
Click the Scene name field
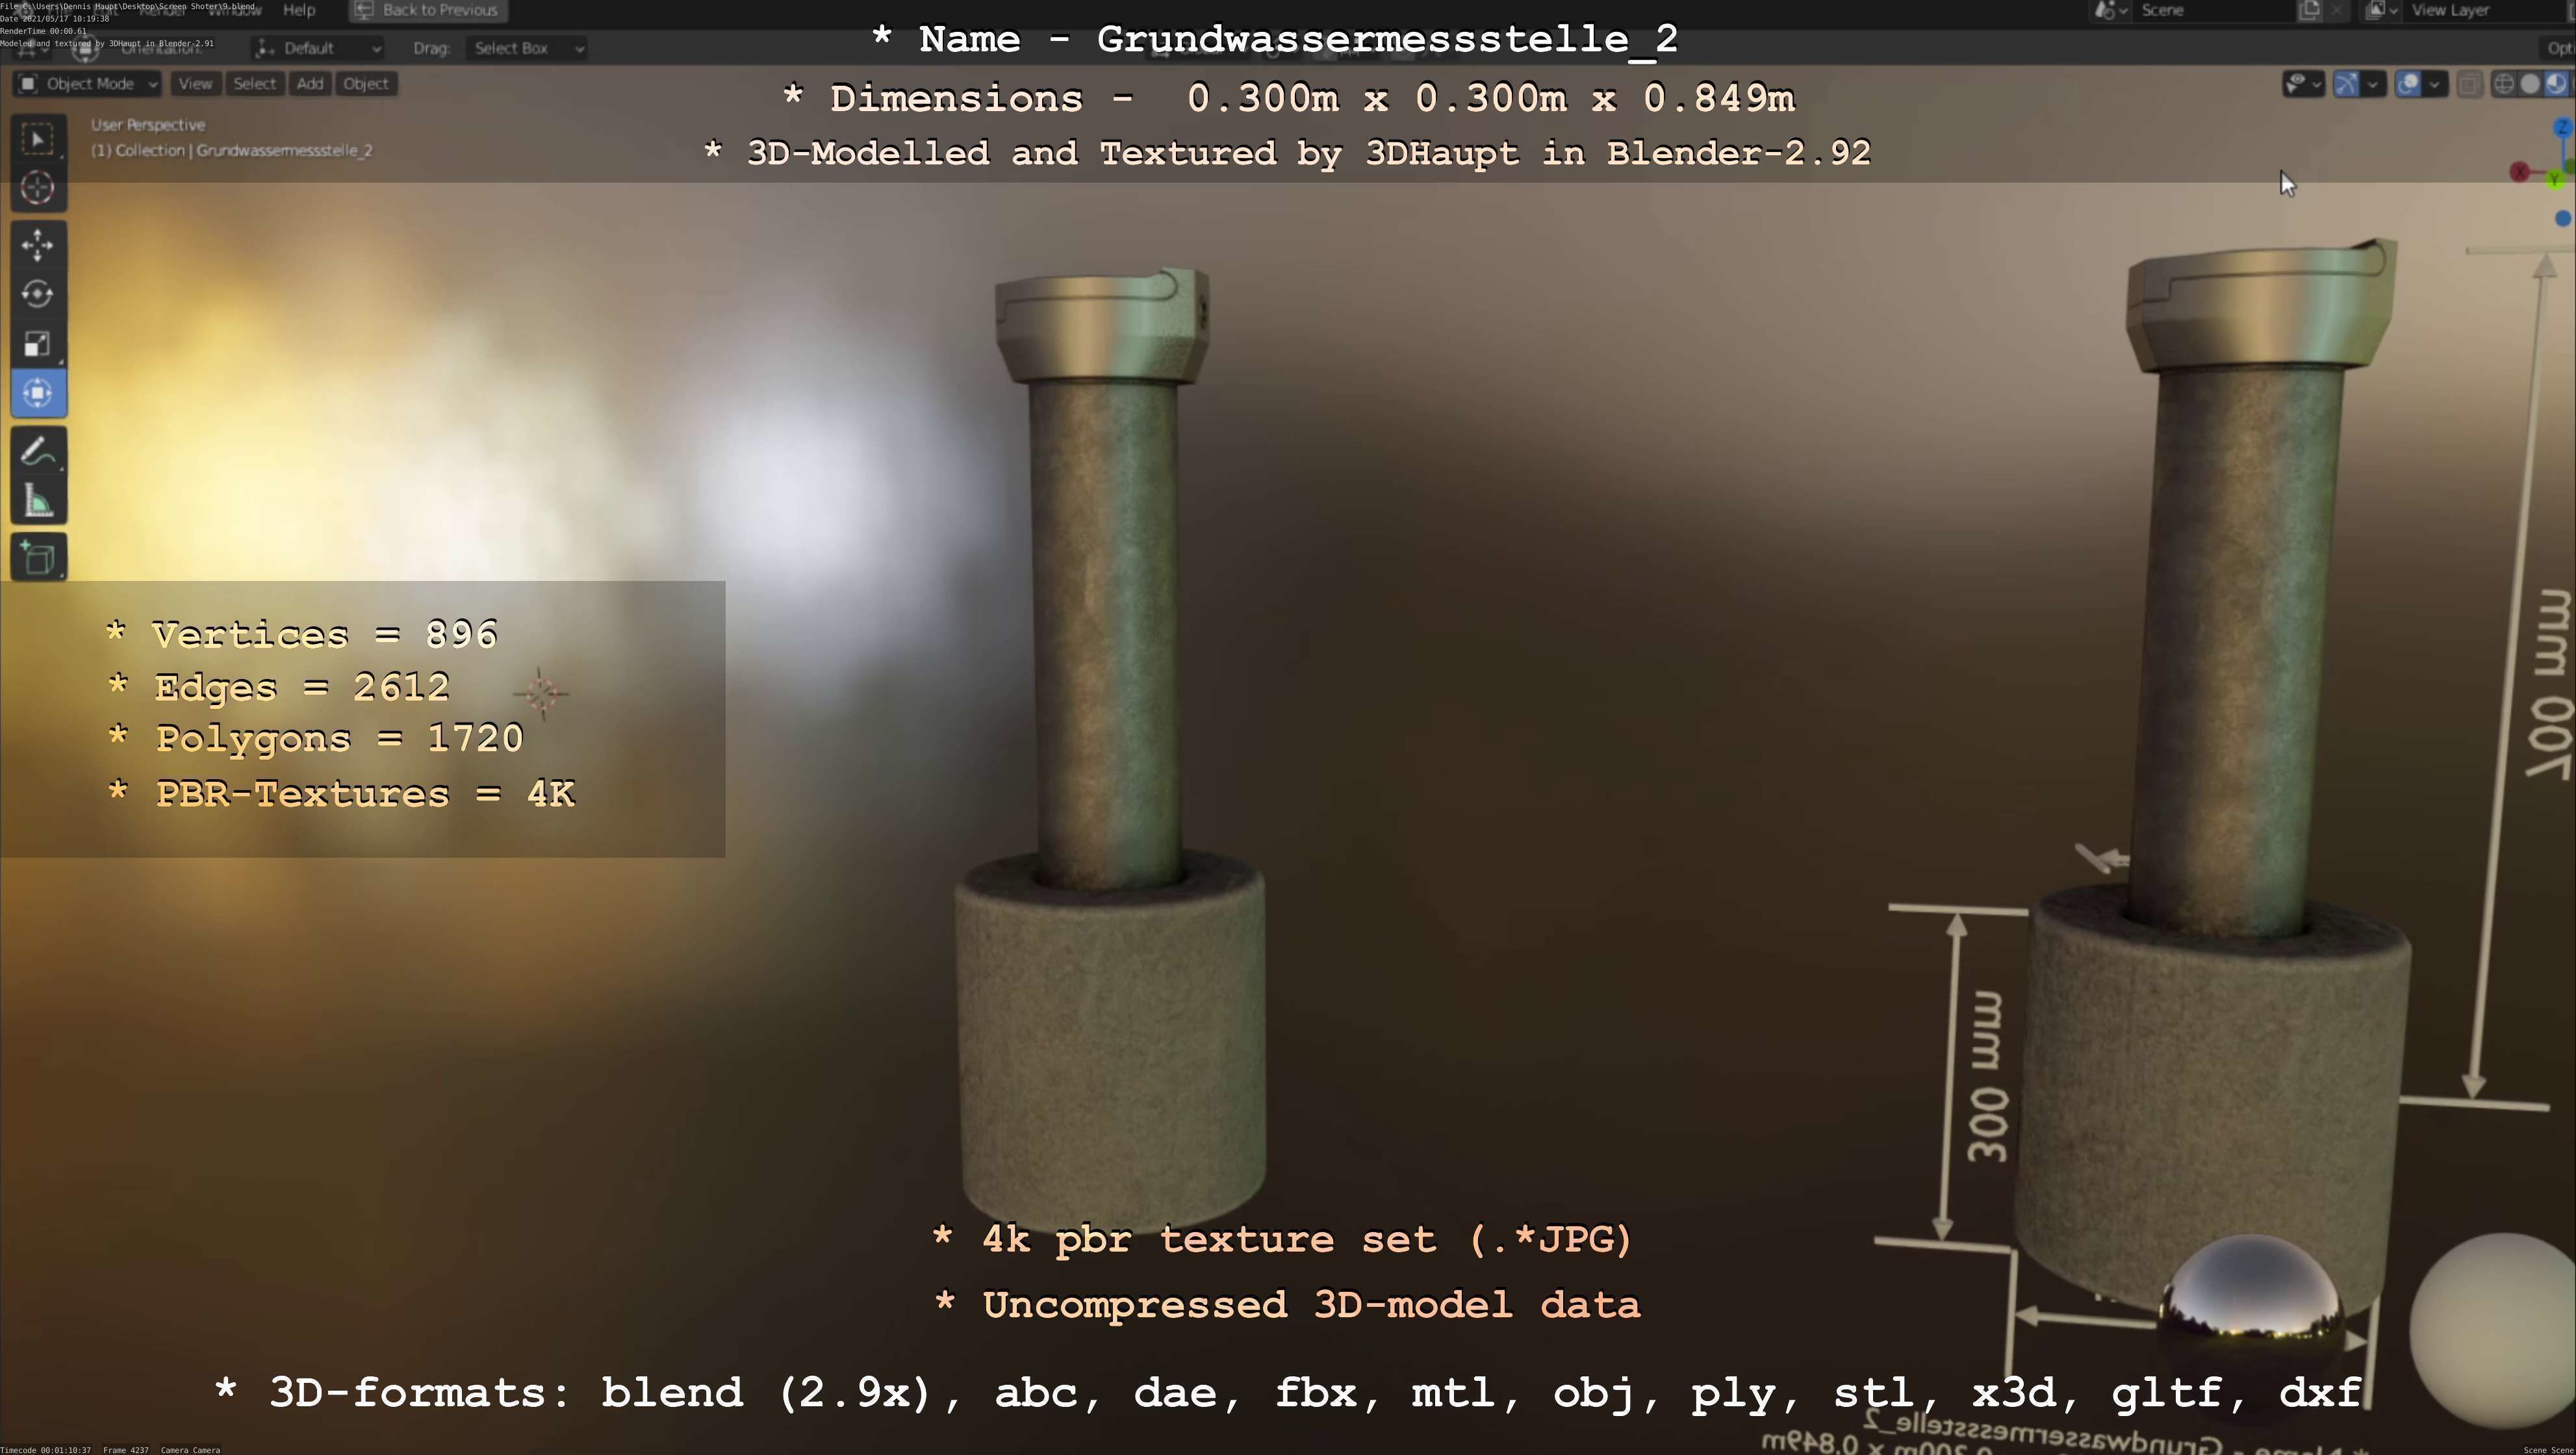tap(2210, 10)
